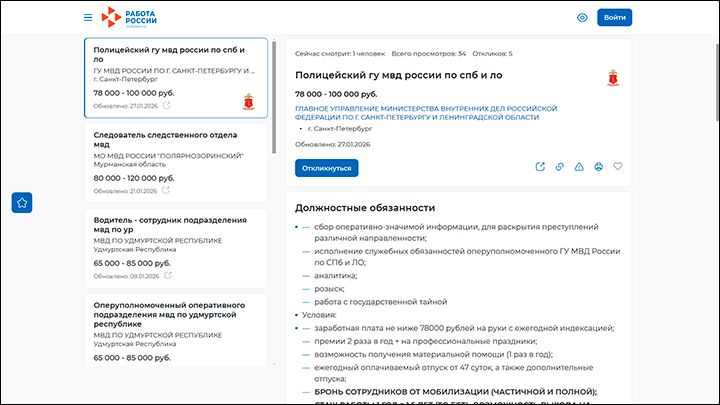The image size is (720, 405).
Task: Select Следователь следственного отдела мвд vacancy
Action: click(x=163, y=140)
